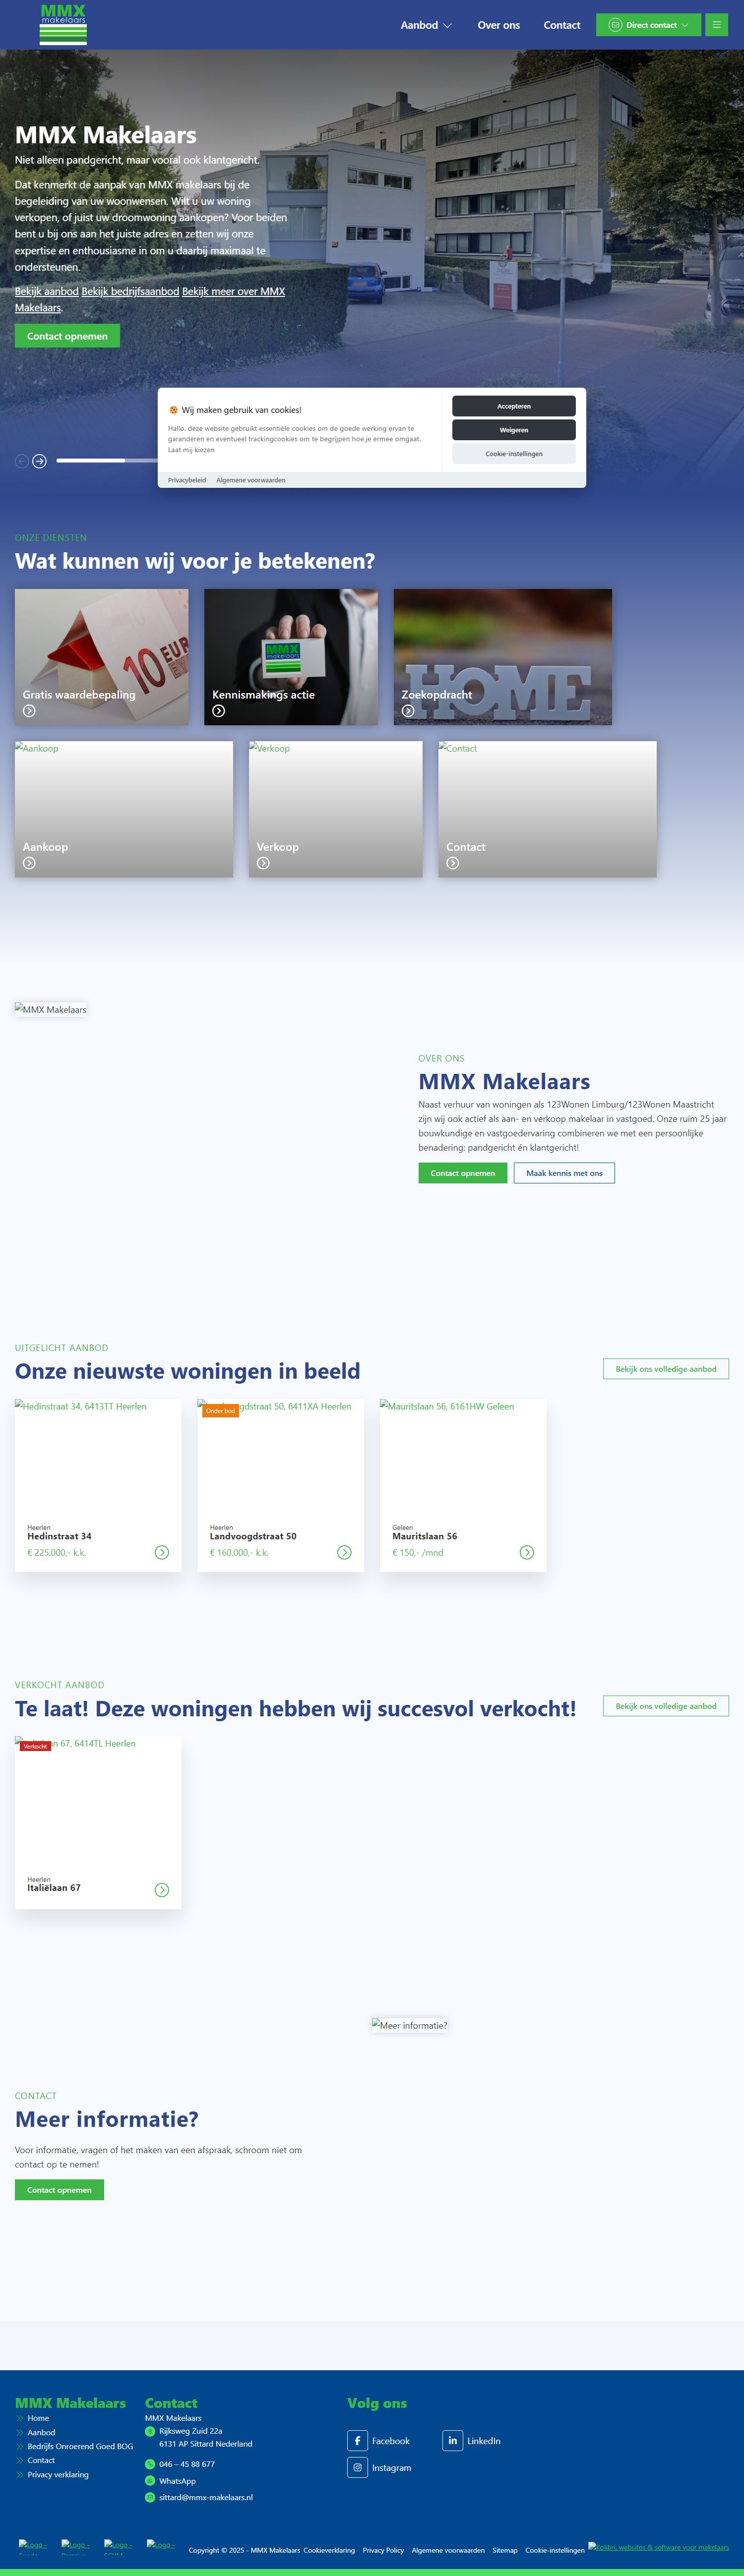Email sittard@mmx-makelaars.nl from the footer

coord(206,2497)
